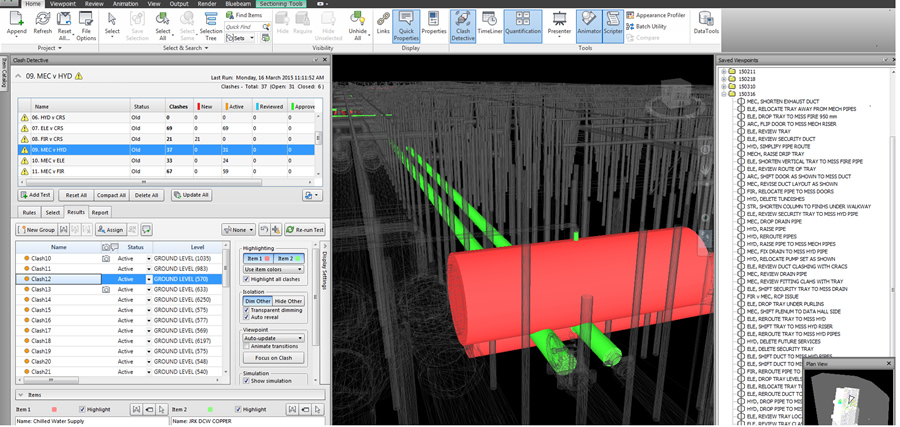
Task: Expand the 150211 viewpoints folder
Action: click(x=724, y=71)
